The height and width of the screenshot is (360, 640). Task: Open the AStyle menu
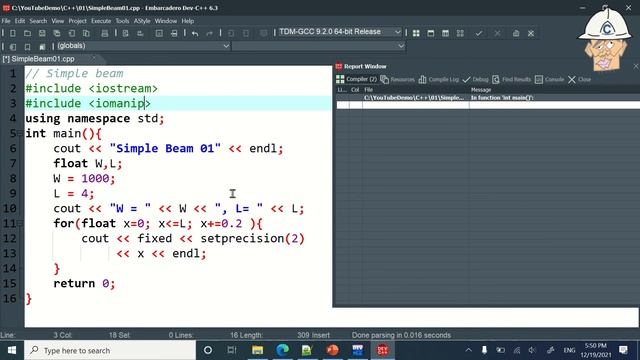(x=142, y=21)
